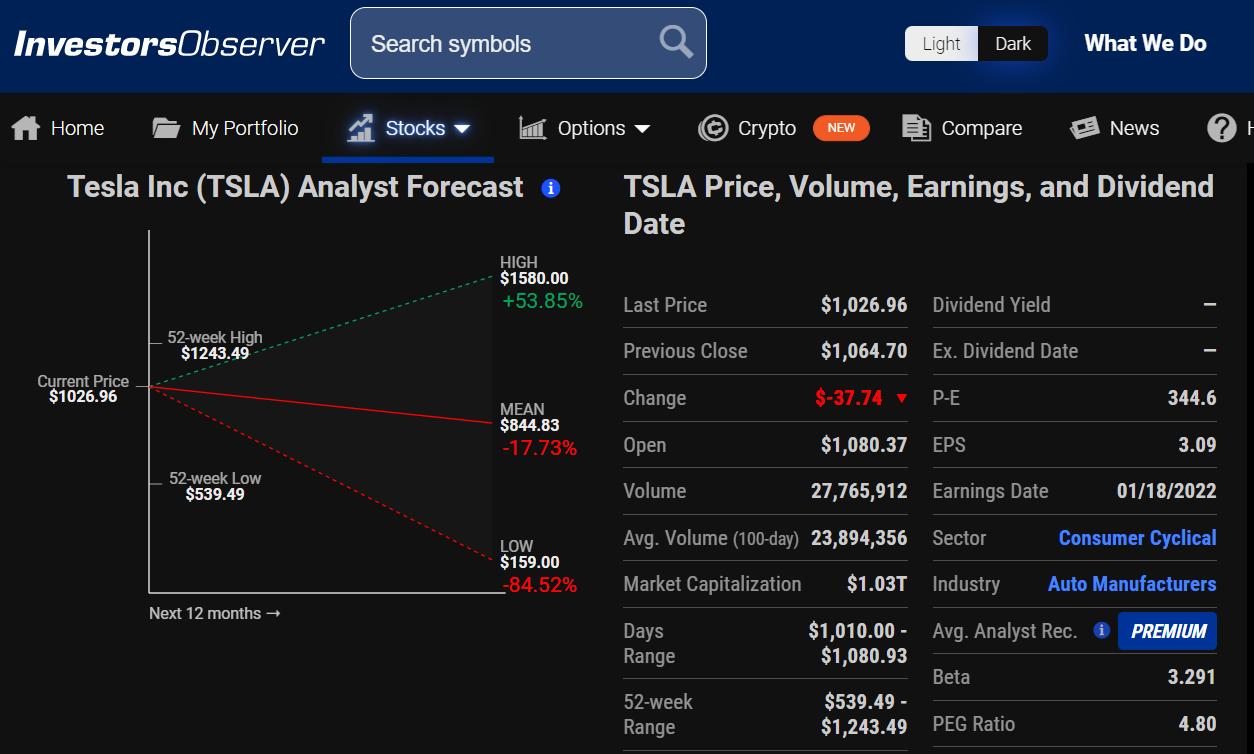Click the PREMIUM button
This screenshot has width=1254, height=754.
click(x=1167, y=631)
